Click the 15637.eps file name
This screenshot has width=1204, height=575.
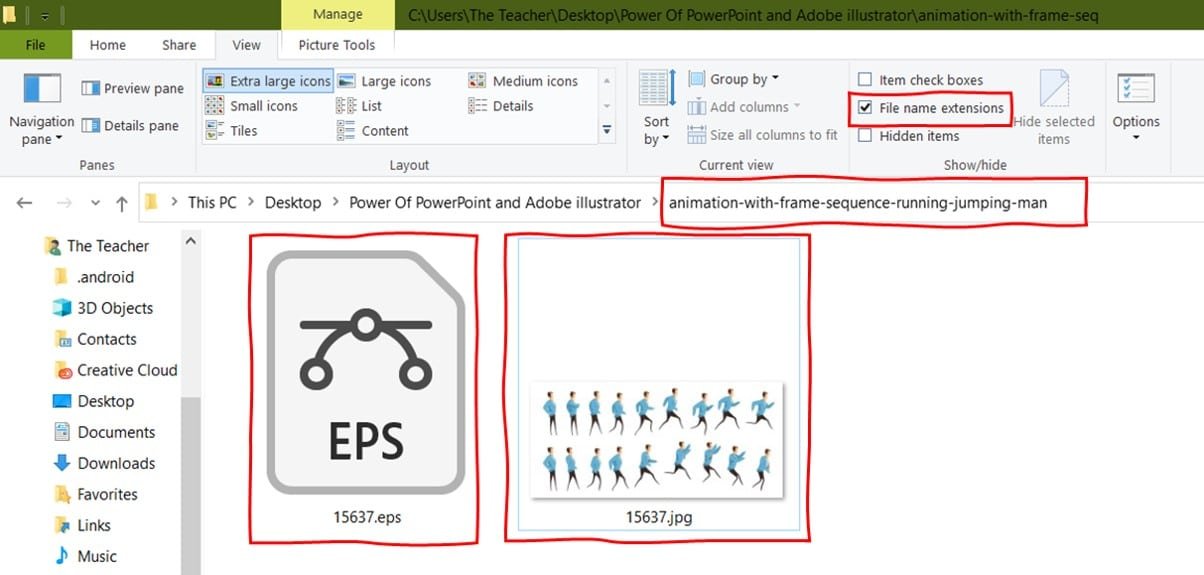pos(367,518)
